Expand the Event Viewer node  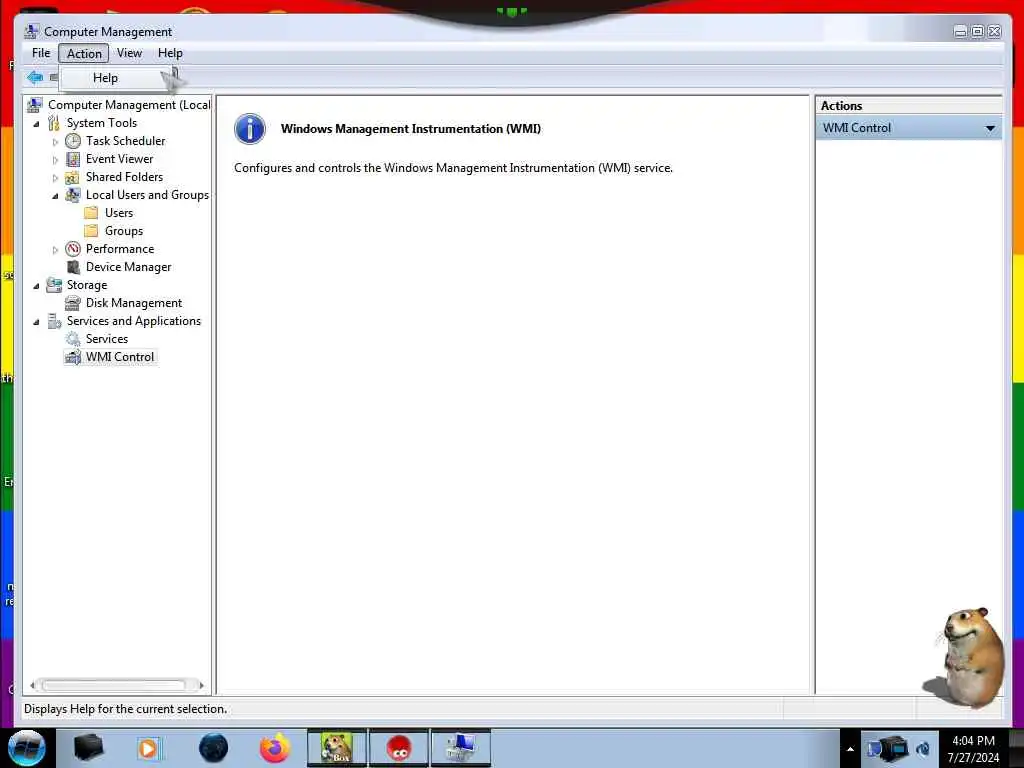[55, 159]
